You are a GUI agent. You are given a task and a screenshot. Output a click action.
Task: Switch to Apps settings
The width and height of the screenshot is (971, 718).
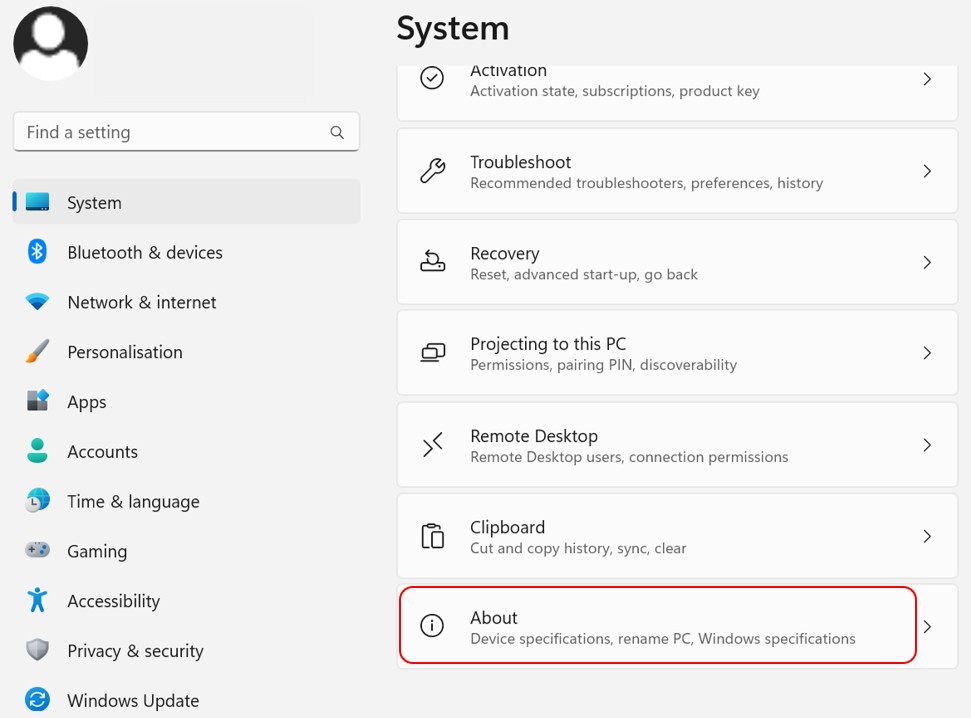click(186, 401)
